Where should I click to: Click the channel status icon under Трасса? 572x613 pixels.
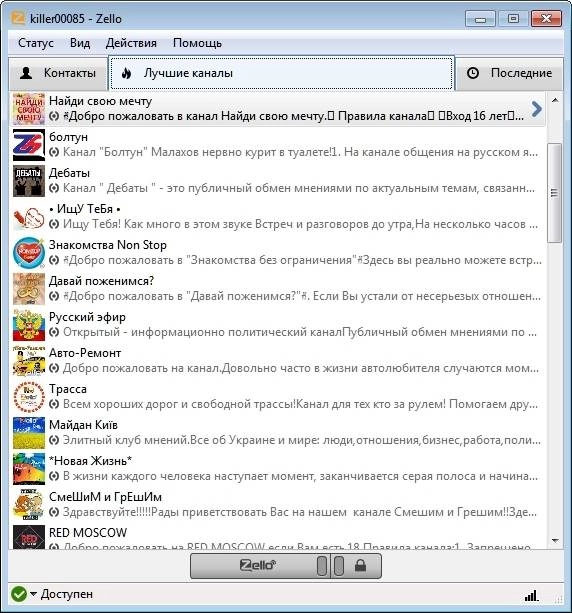click(x=54, y=404)
